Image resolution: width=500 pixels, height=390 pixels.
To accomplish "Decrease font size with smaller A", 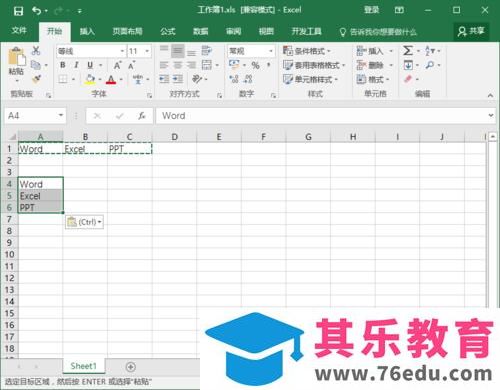I will 132,65.
